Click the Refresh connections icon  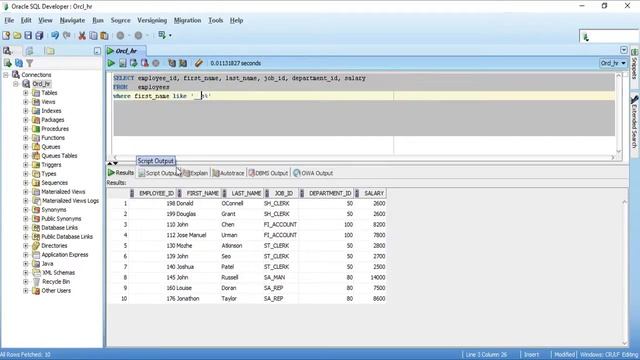pyautogui.click(x=19, y=63)
